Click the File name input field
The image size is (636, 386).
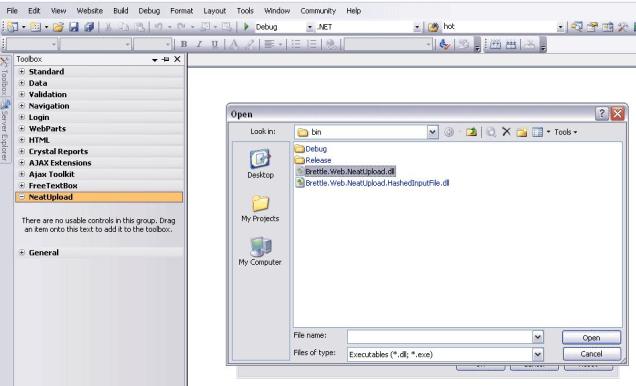[440, 337]
